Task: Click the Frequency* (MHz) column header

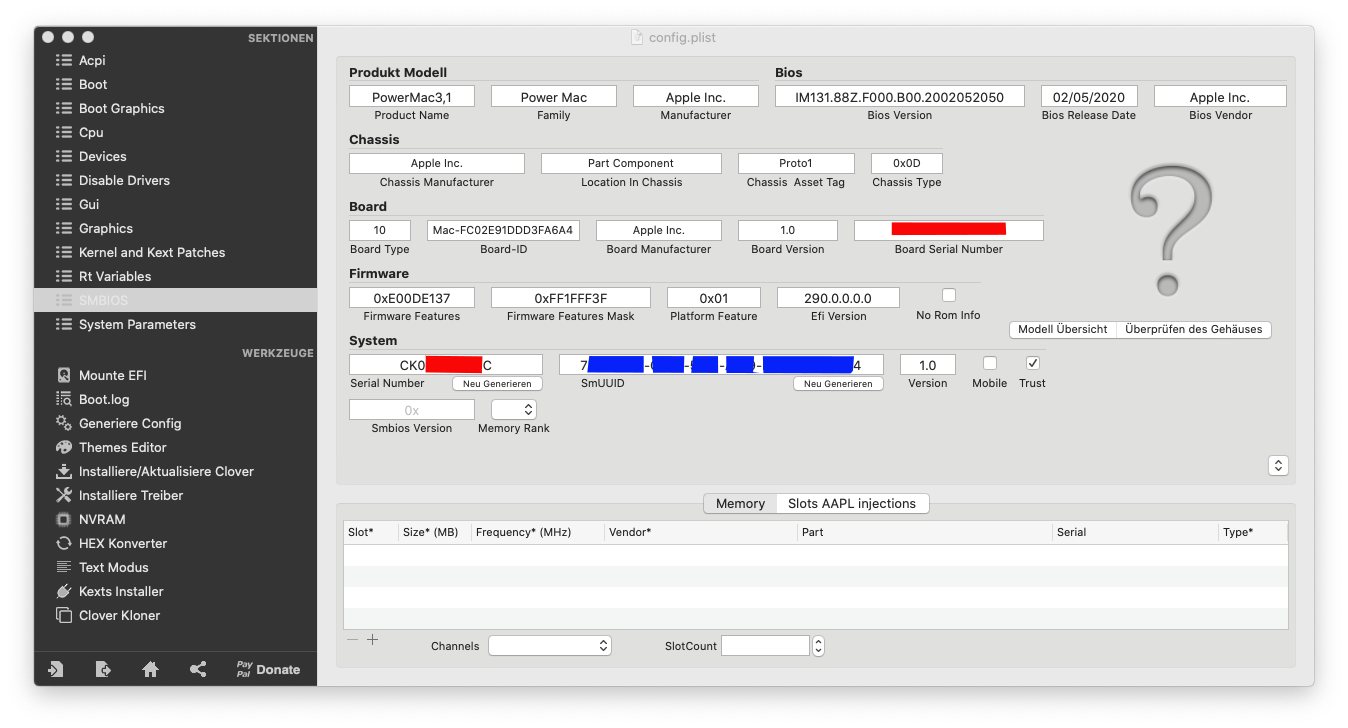Action: pos(536,532)
